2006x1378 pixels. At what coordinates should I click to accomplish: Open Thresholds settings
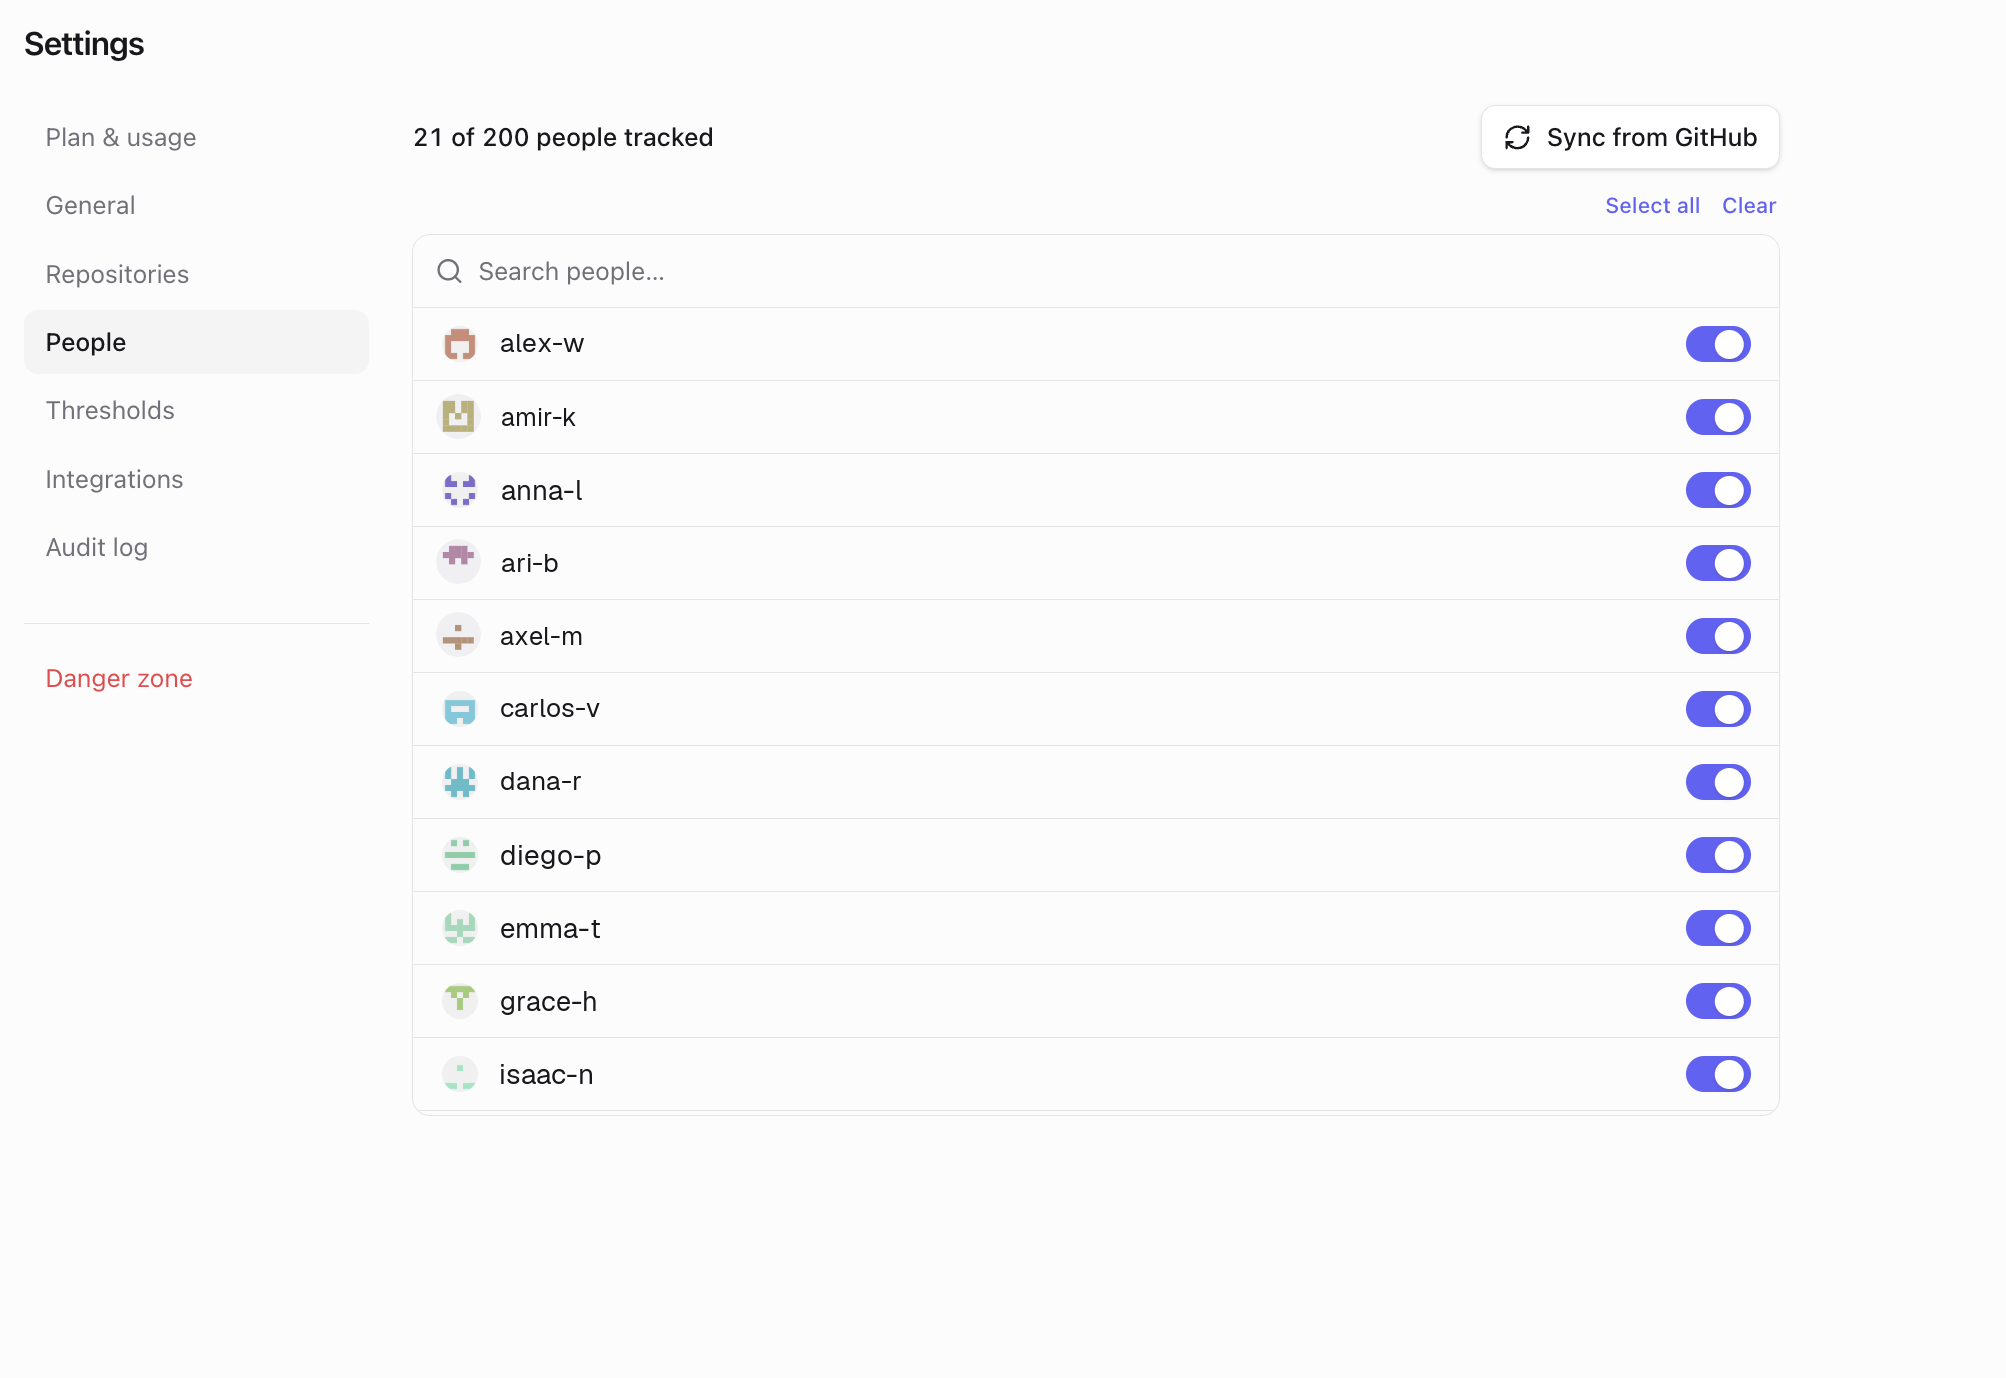click(x=196, y=410)
